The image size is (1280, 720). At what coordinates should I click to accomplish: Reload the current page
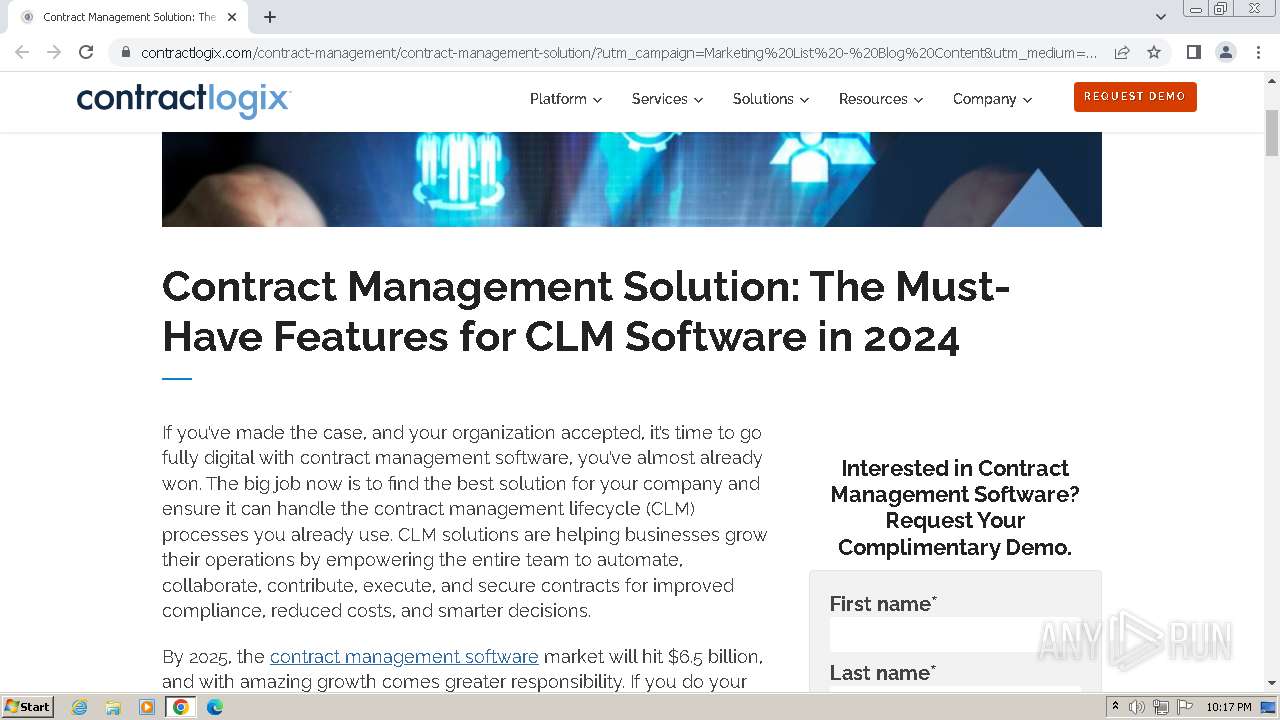(86, 52)
